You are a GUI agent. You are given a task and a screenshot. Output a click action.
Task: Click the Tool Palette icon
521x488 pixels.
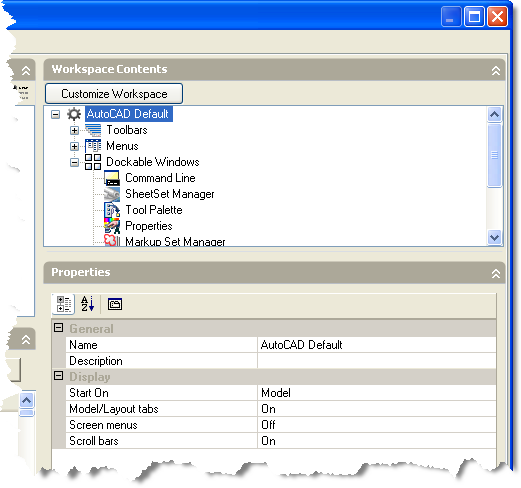click(x=112, y=210)
